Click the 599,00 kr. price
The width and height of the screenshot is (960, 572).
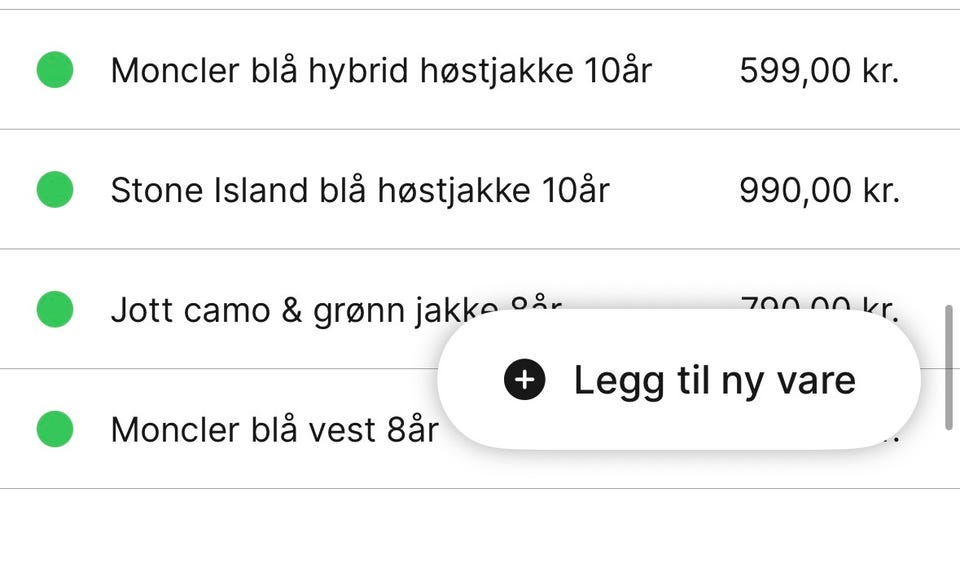click(819, 70)
